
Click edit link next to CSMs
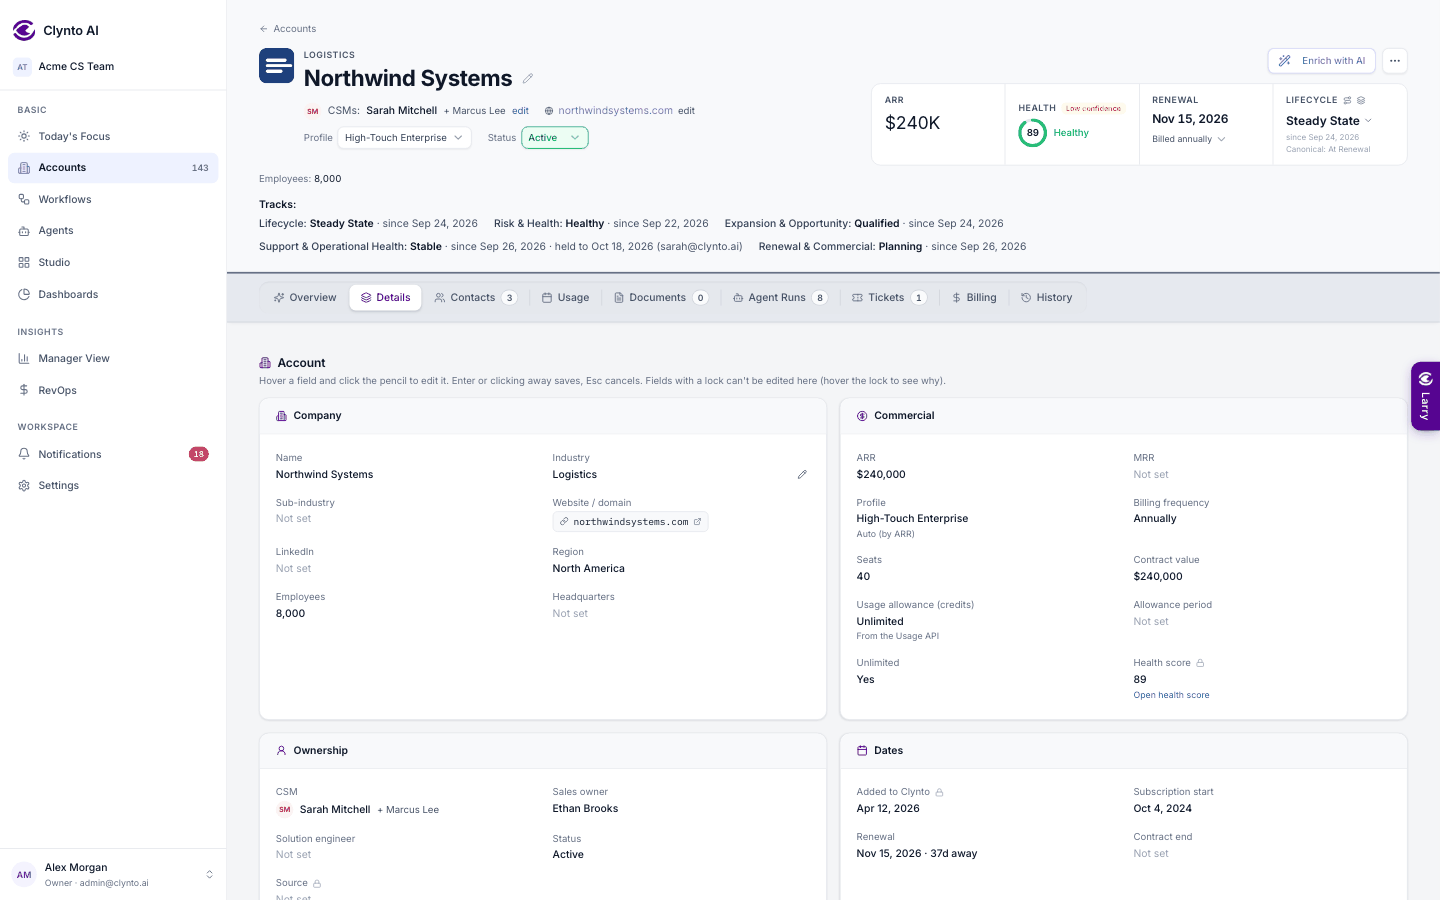(521, 111)
